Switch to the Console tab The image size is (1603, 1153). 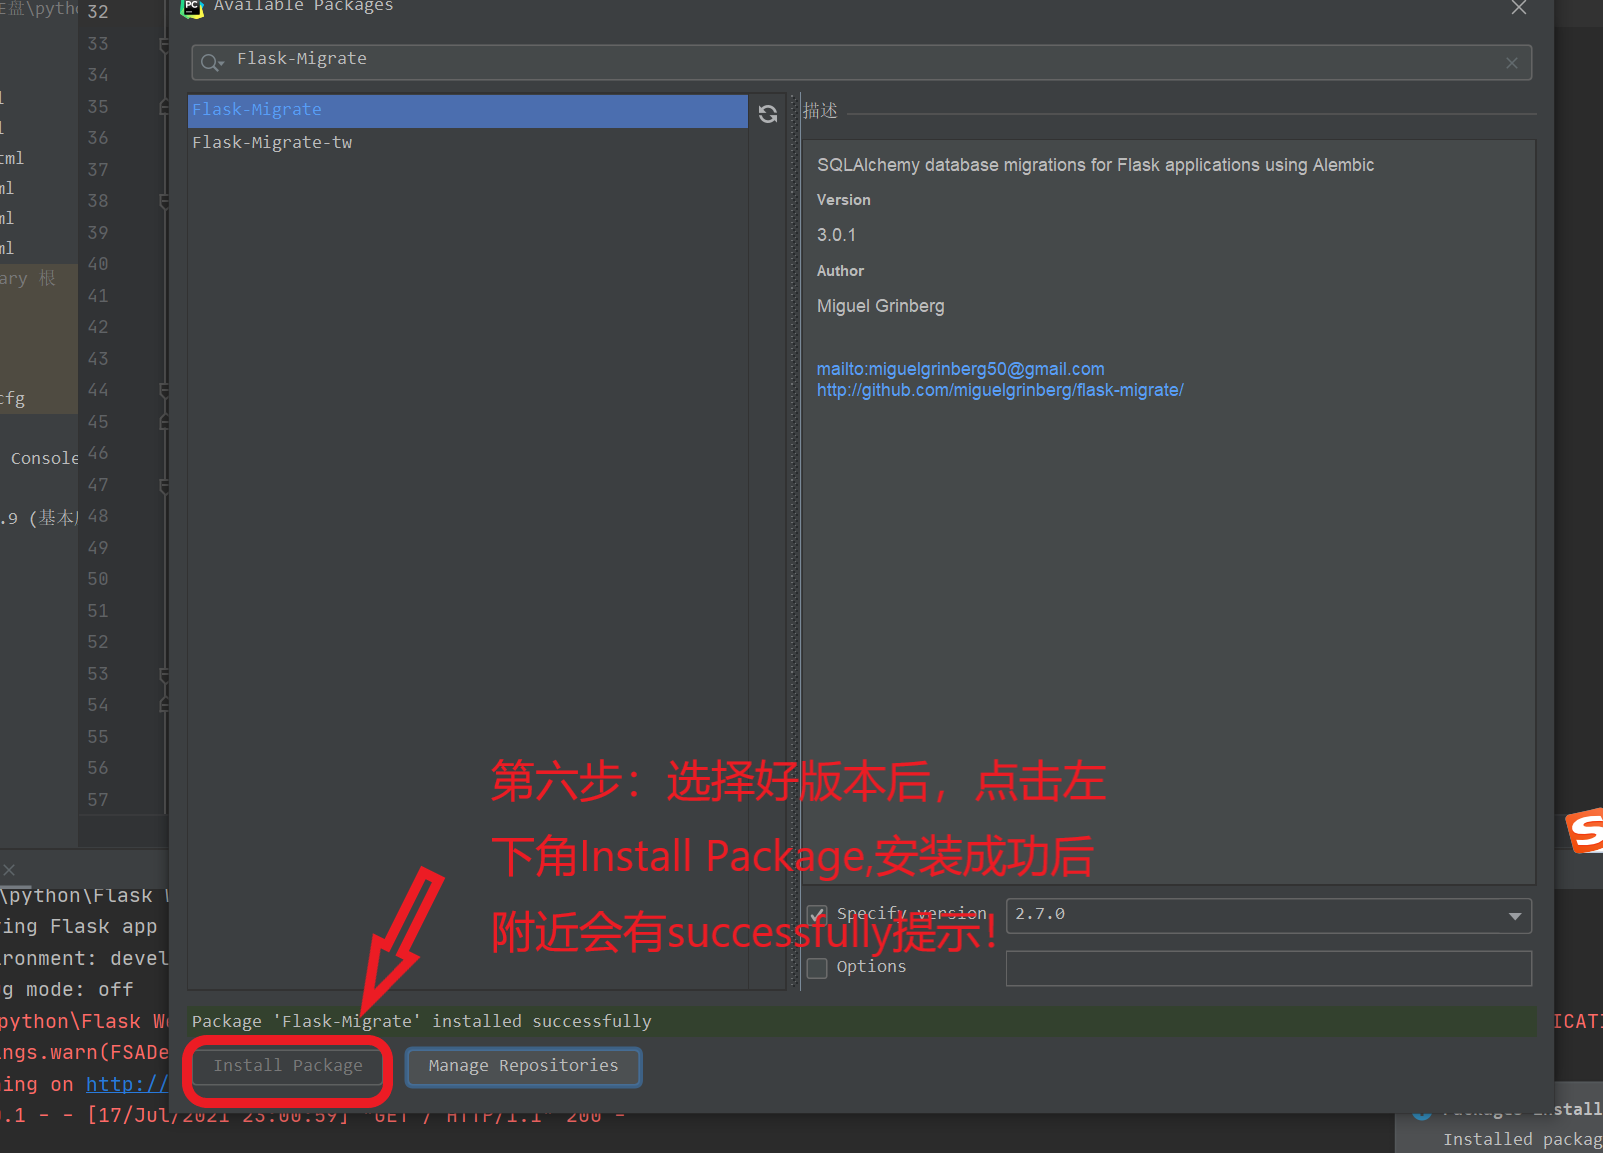pos(44,457)
